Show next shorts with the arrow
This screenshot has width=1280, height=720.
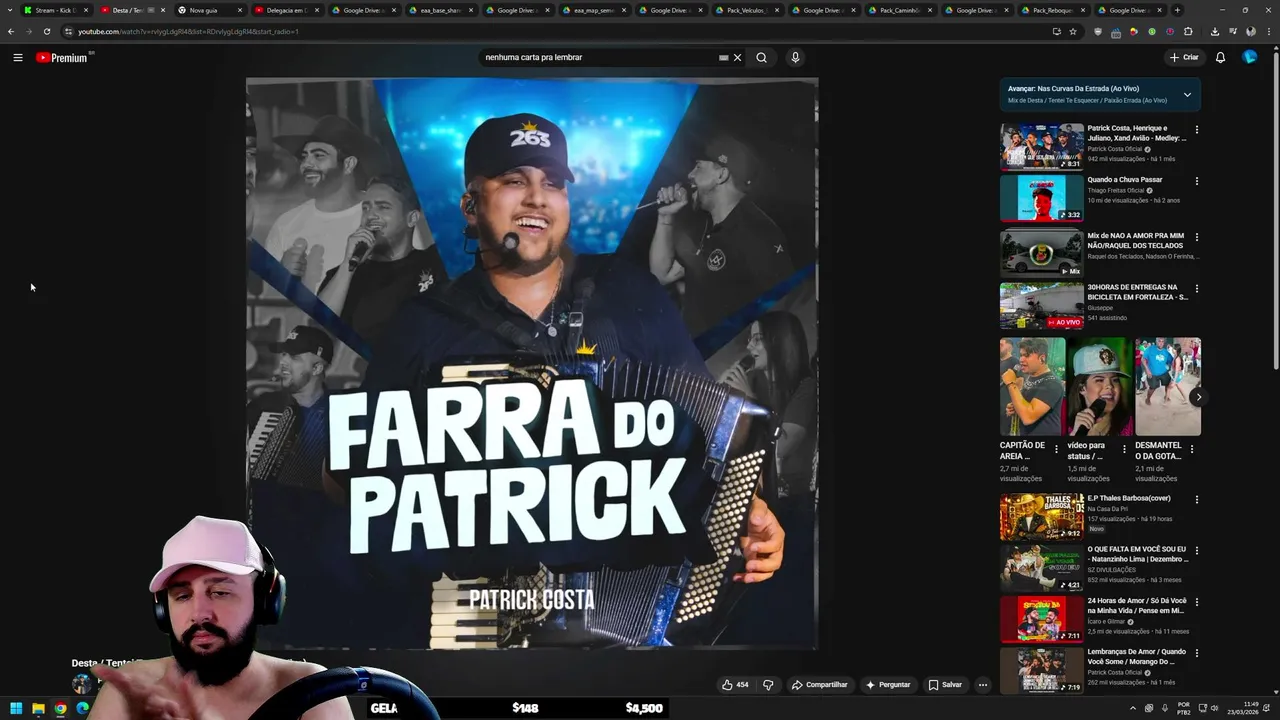(x=1198, y=397)
